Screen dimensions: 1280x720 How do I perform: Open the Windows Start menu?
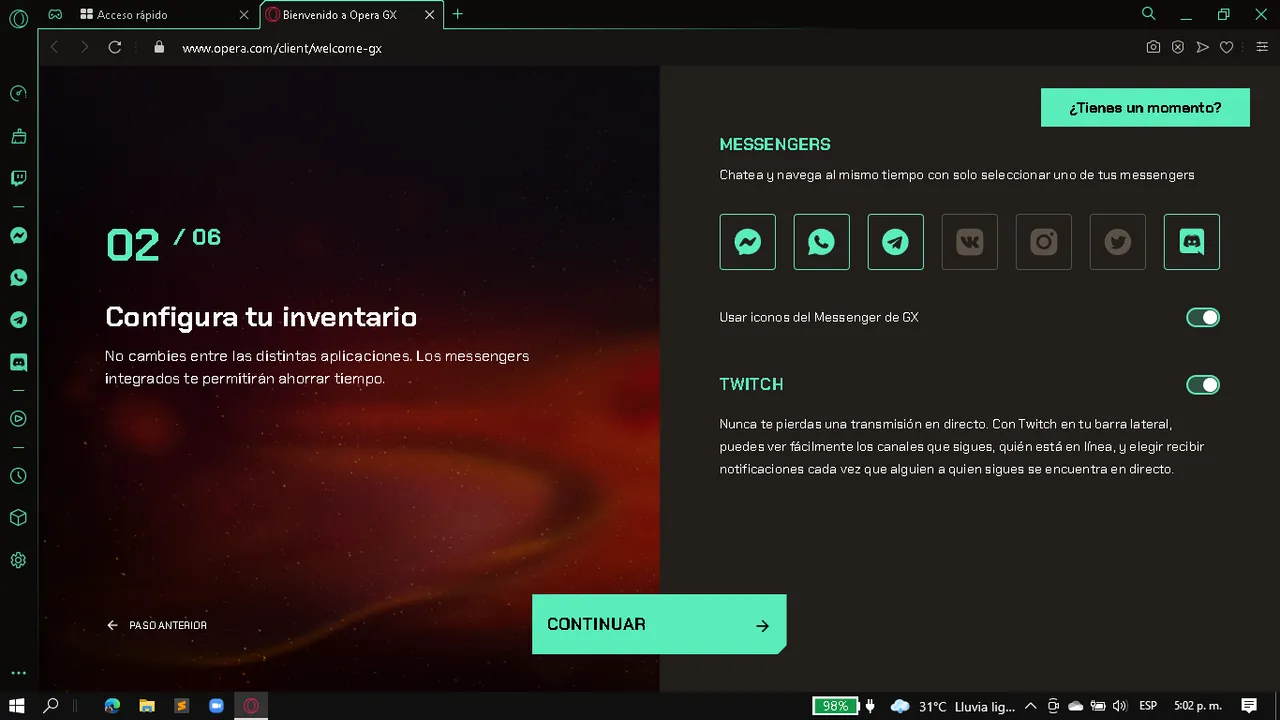[17, 705]
